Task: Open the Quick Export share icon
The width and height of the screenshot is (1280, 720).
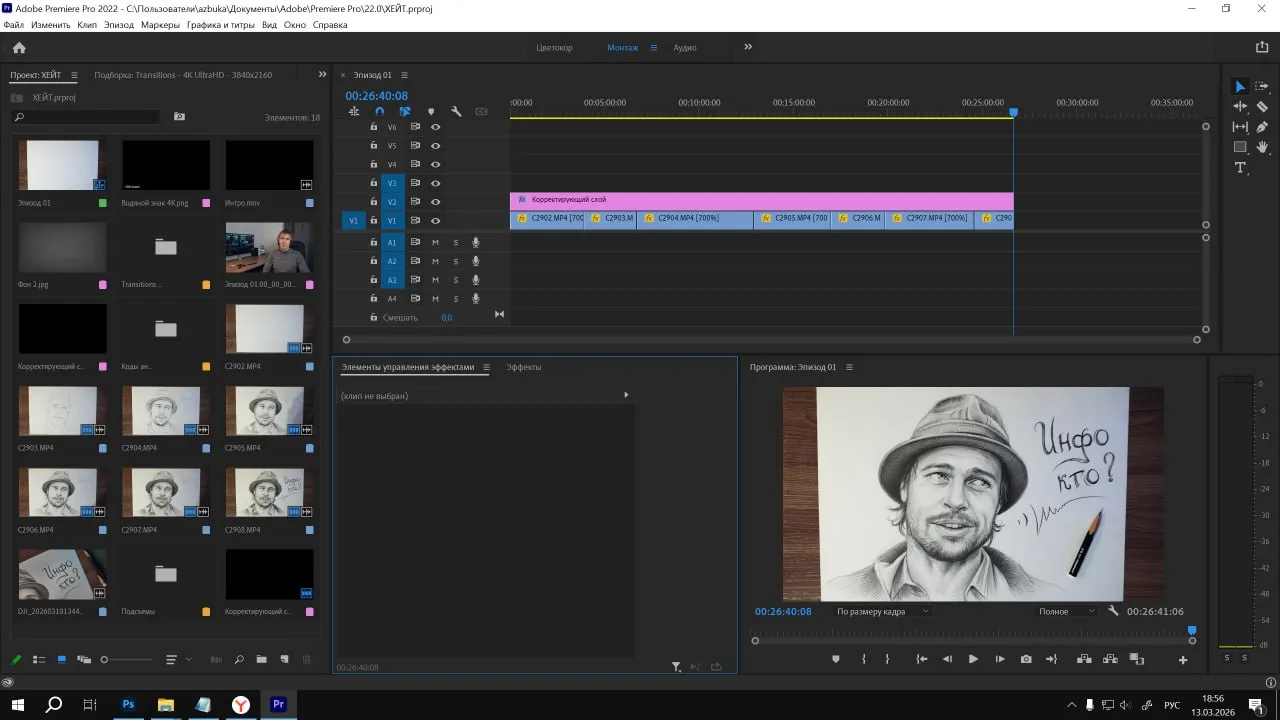Action: [x=1262, y=47]
